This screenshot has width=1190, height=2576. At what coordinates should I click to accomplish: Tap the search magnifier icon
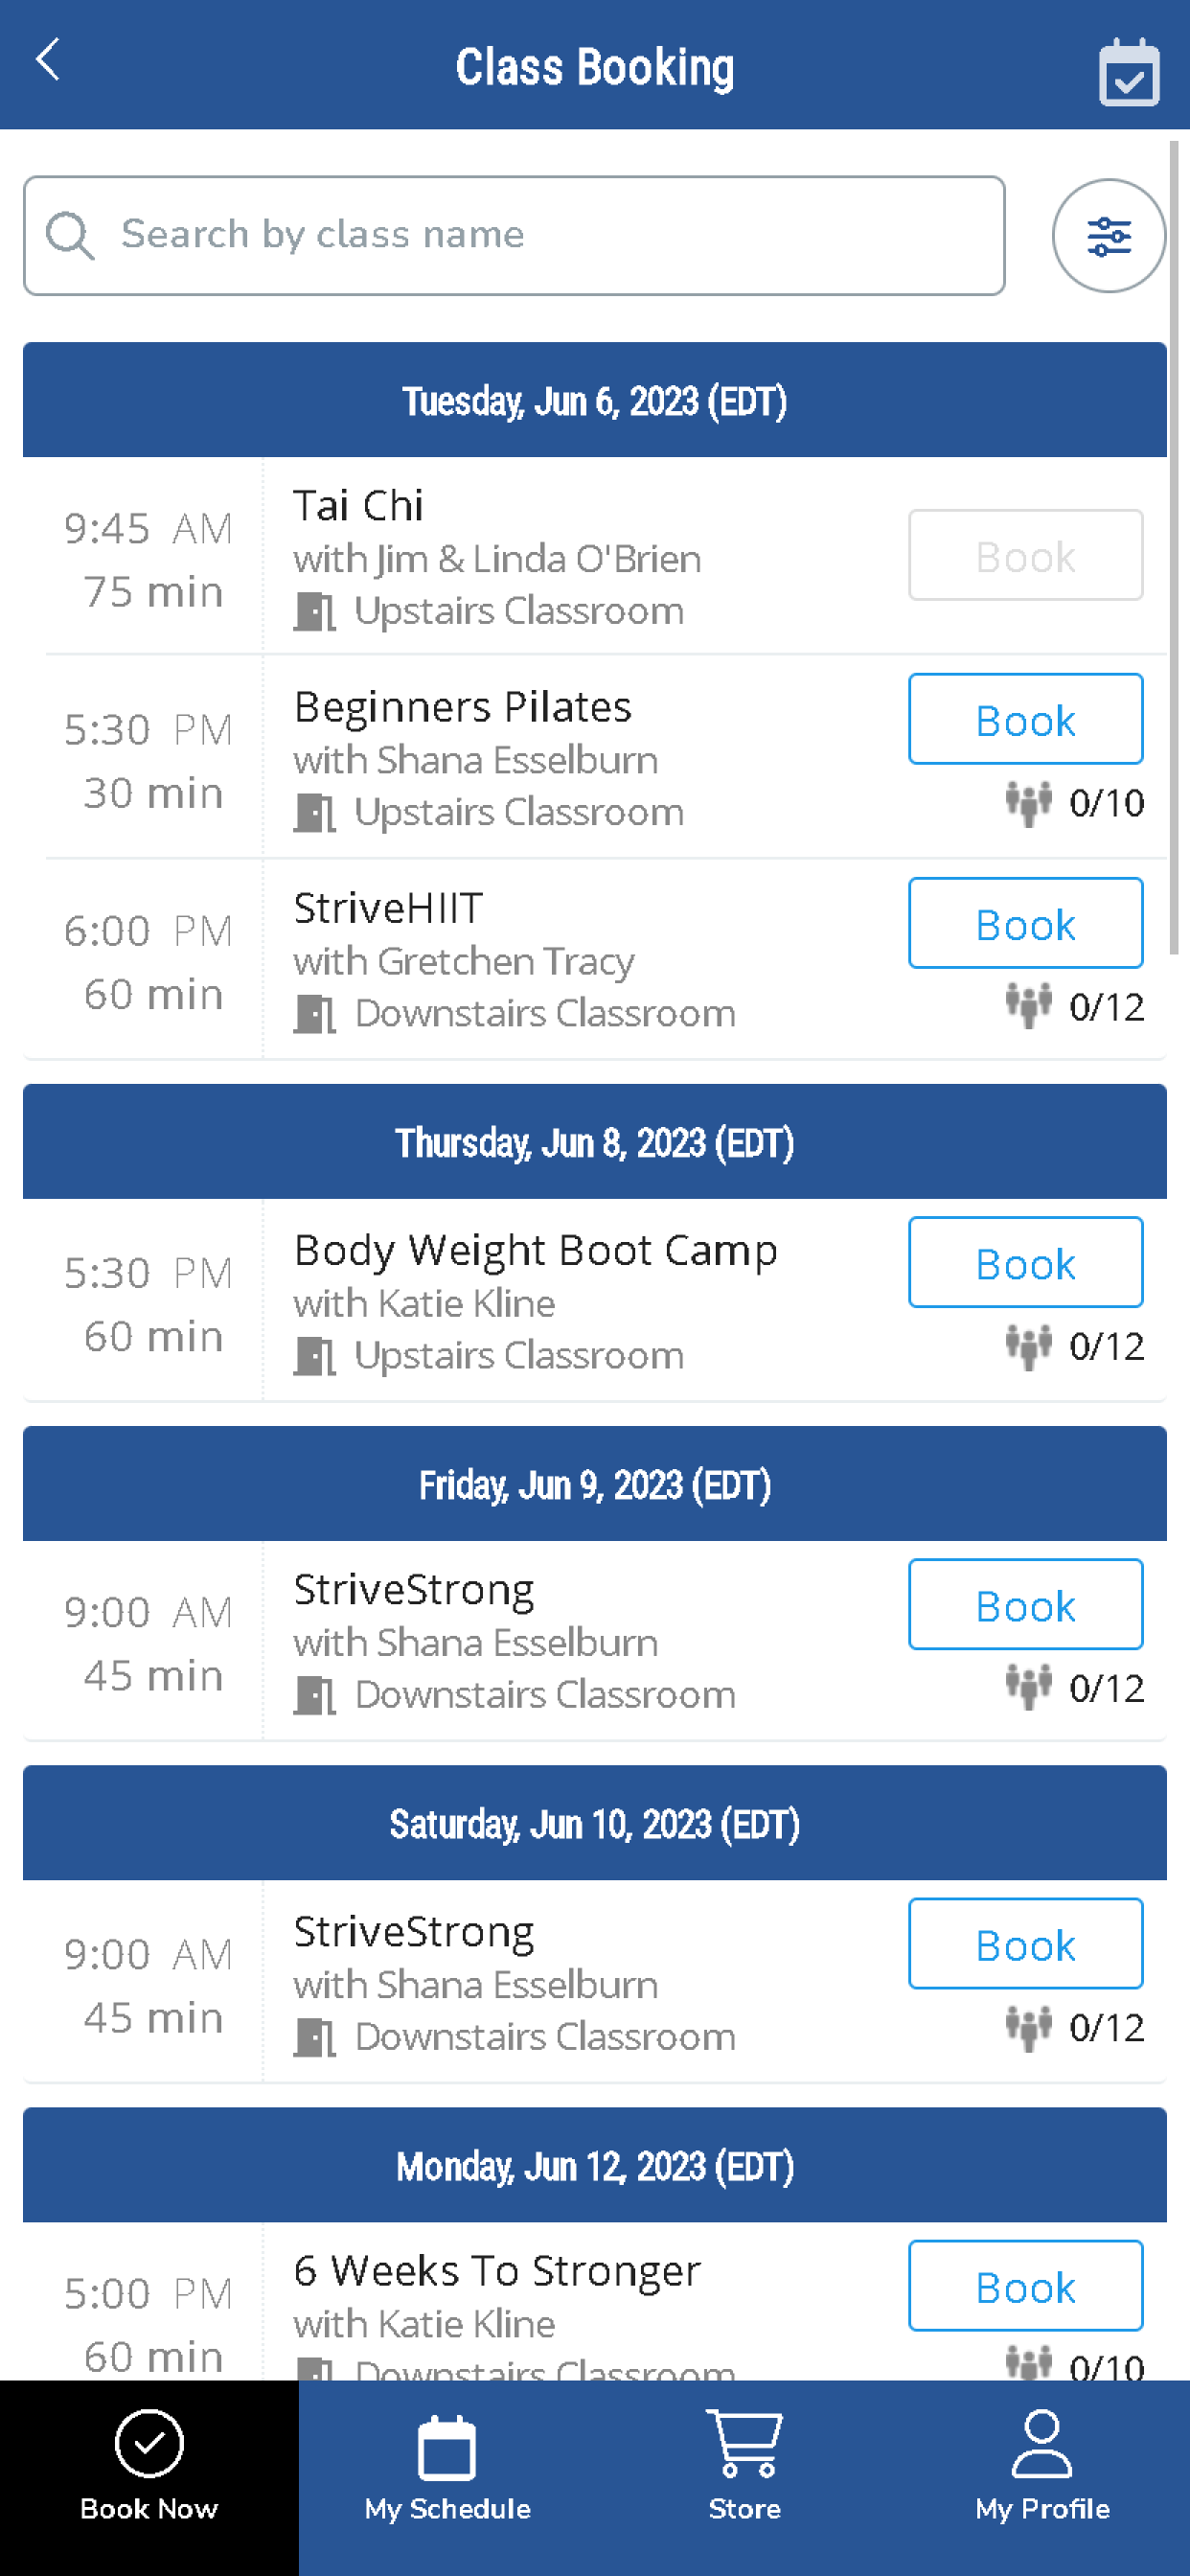pyautogui.click(x=70, y=236)
